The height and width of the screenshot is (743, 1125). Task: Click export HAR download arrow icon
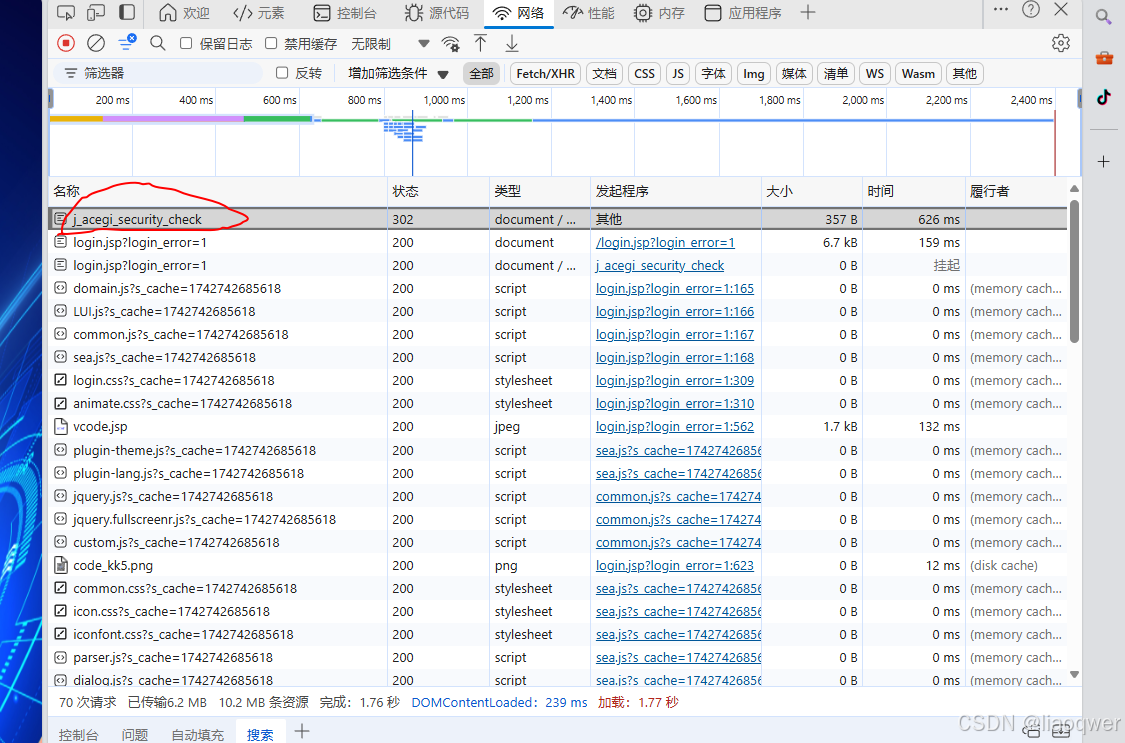512,44
